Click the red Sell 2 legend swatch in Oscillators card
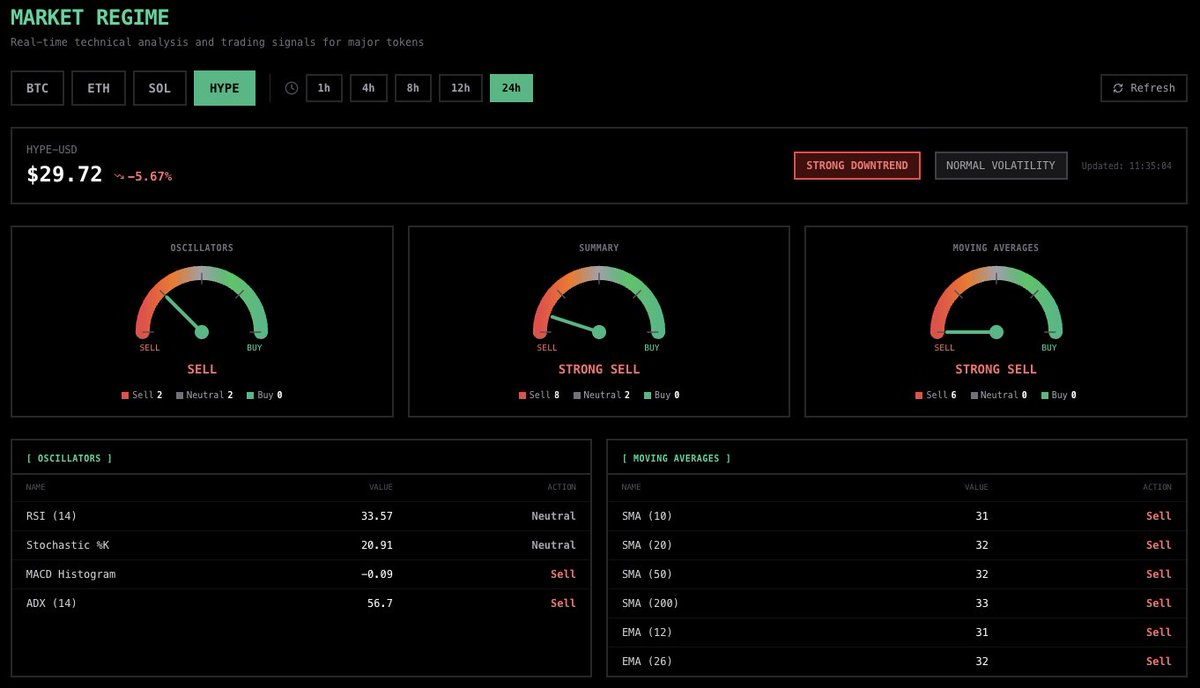1200x688 pixels. point(125,396)
